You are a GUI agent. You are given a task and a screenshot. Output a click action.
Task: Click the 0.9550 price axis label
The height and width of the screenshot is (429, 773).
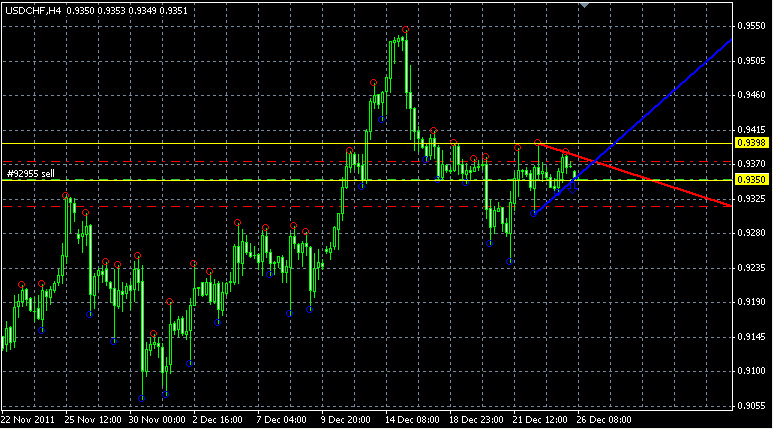pyautogui.click(x=752, y=26)
